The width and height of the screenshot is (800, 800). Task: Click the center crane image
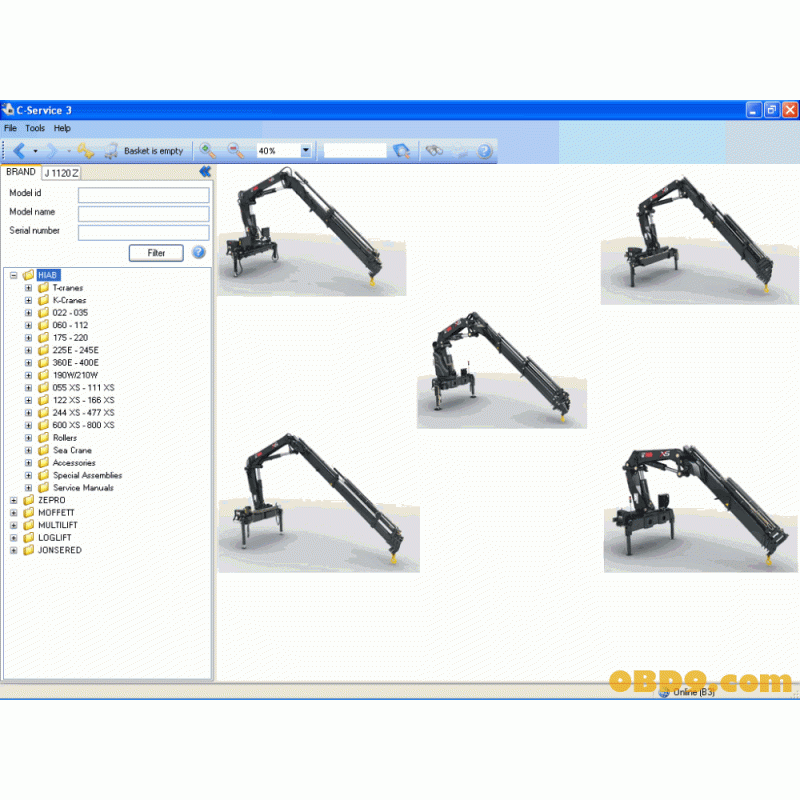(x=502, y=370)
